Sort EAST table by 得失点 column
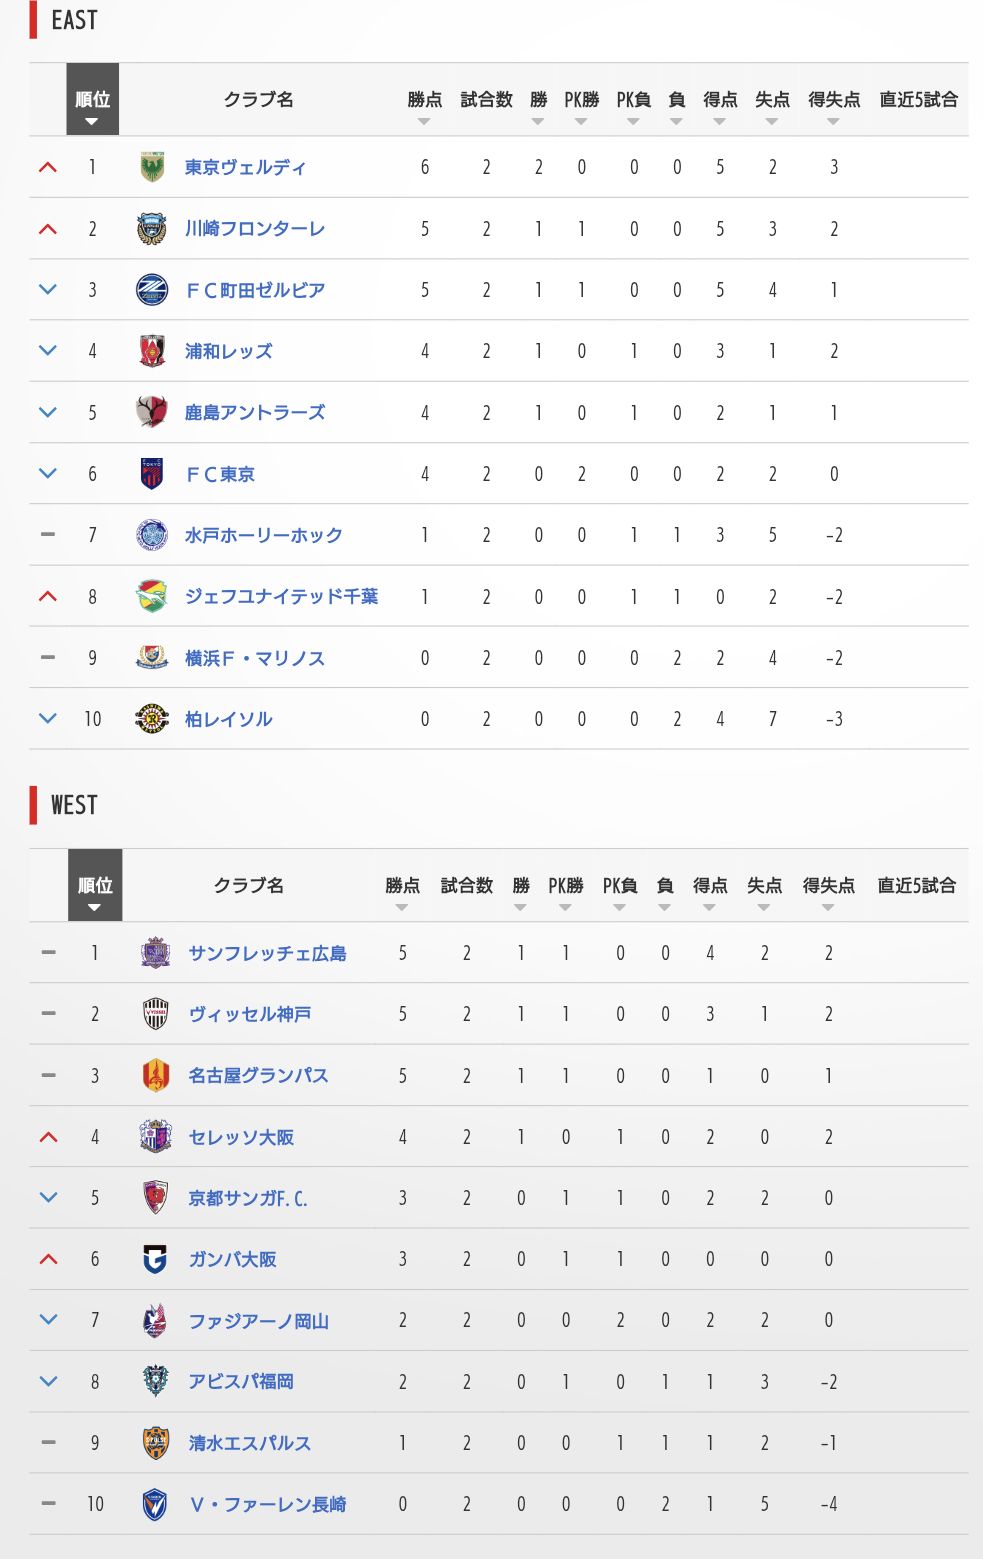Viewport: 983px width, 1559px height. (x=833, y=105)
